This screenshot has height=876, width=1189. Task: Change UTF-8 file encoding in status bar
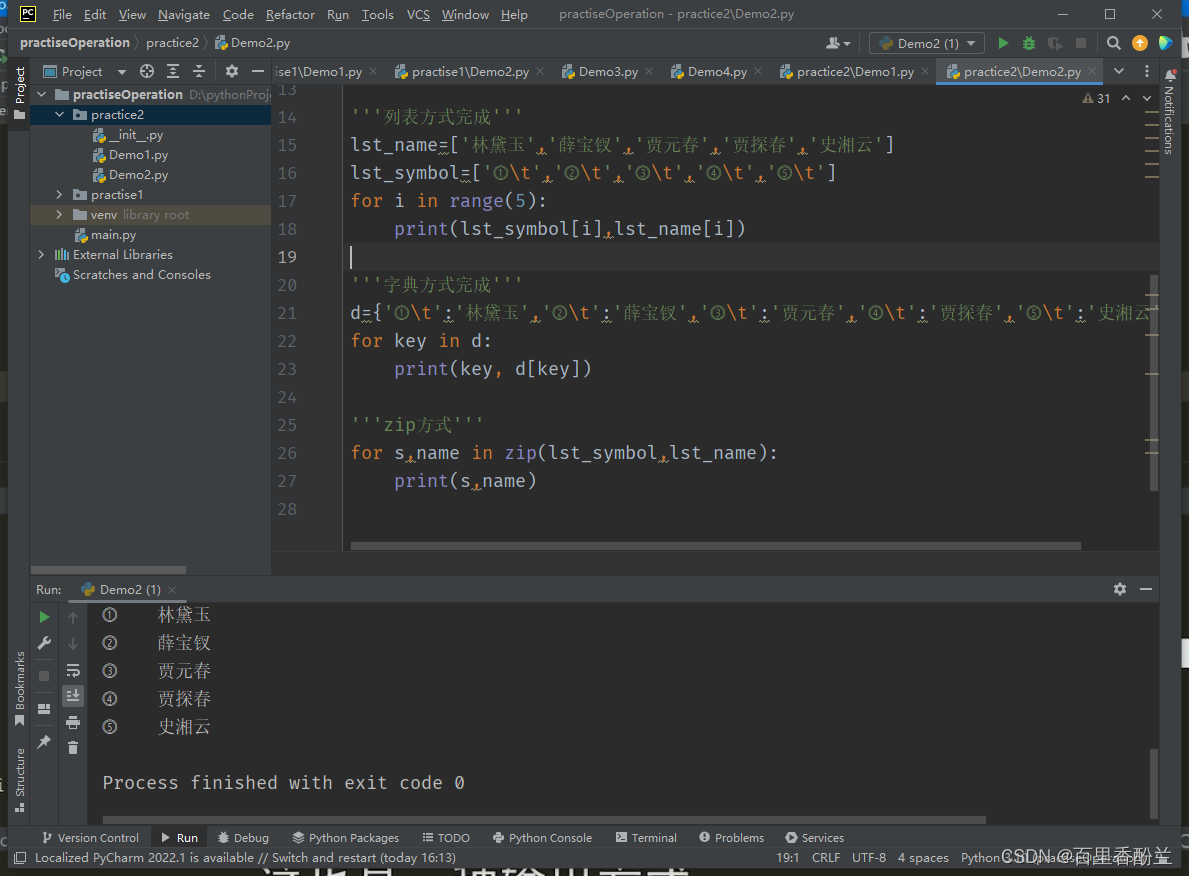click(x=868, y=858)
